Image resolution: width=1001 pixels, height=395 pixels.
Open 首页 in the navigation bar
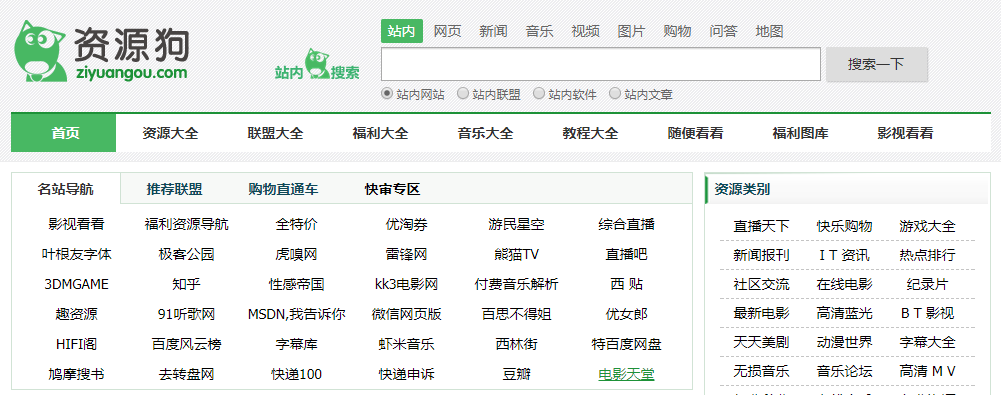(x=64, y=133)
